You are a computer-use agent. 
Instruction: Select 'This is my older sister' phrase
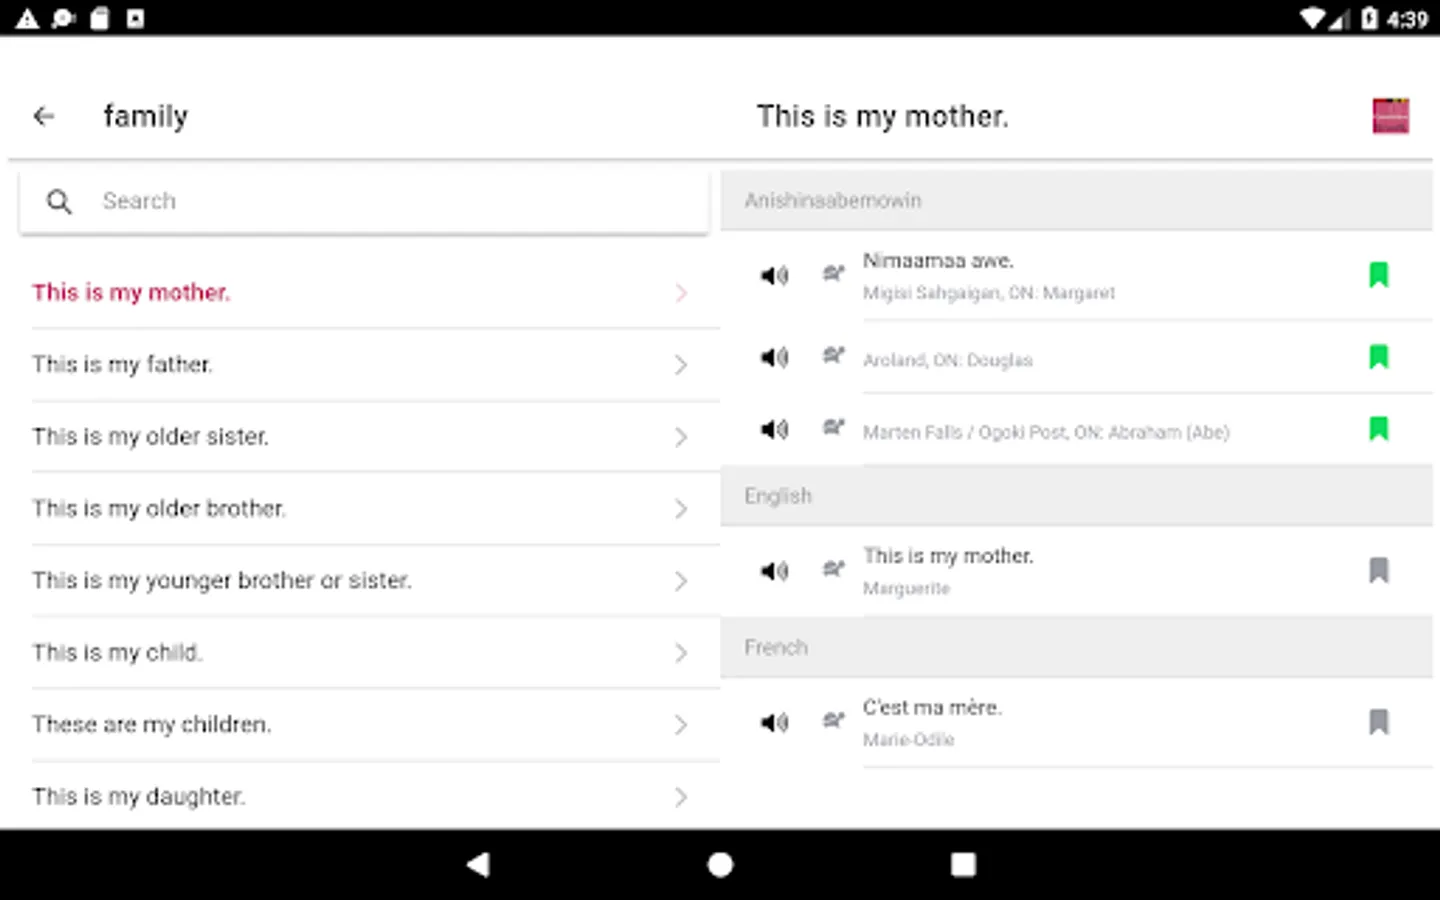coord(150,437)
